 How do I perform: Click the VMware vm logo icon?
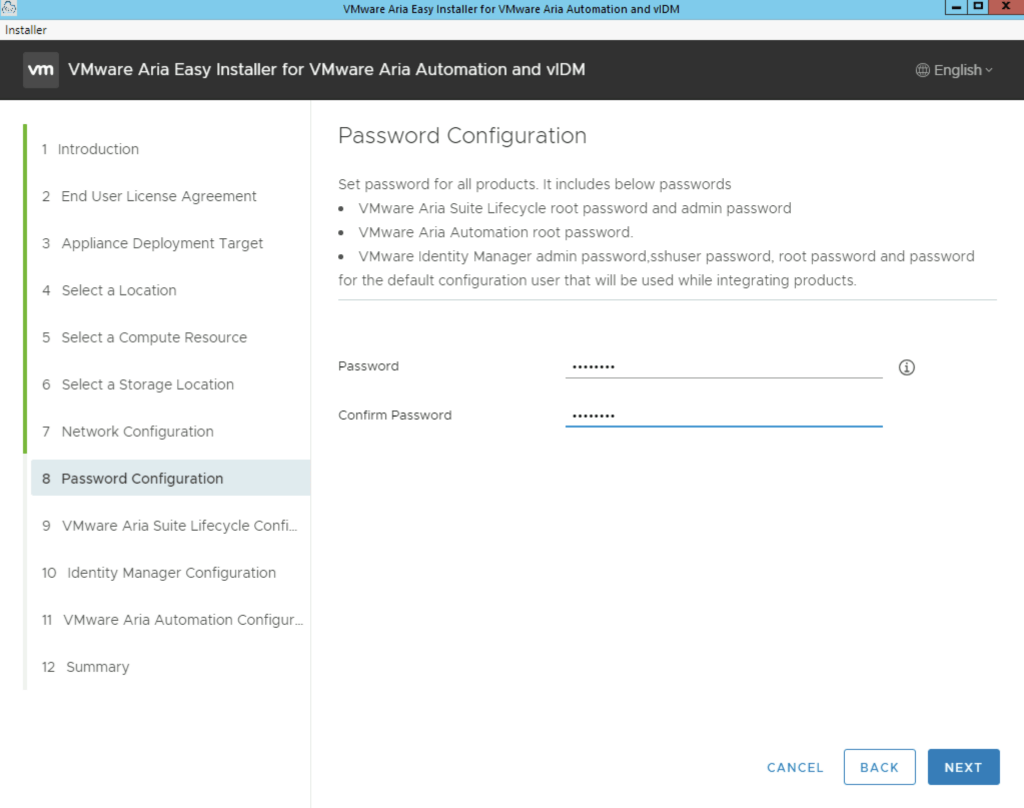click(40, 70)
